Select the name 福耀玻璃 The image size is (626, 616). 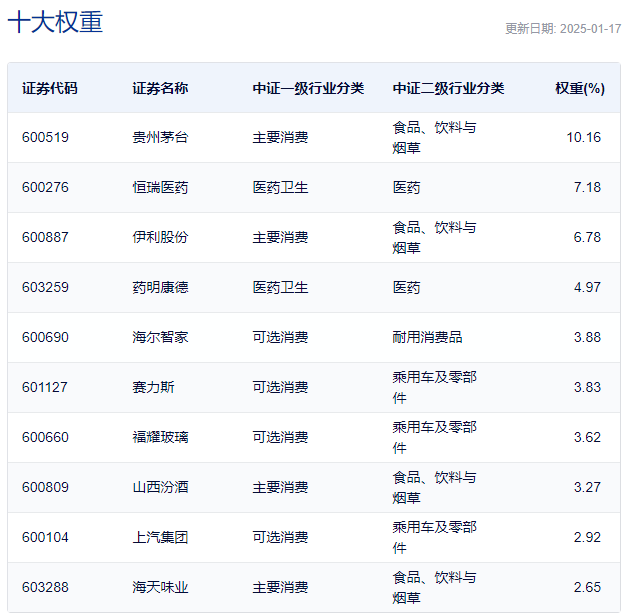(160, 437)
